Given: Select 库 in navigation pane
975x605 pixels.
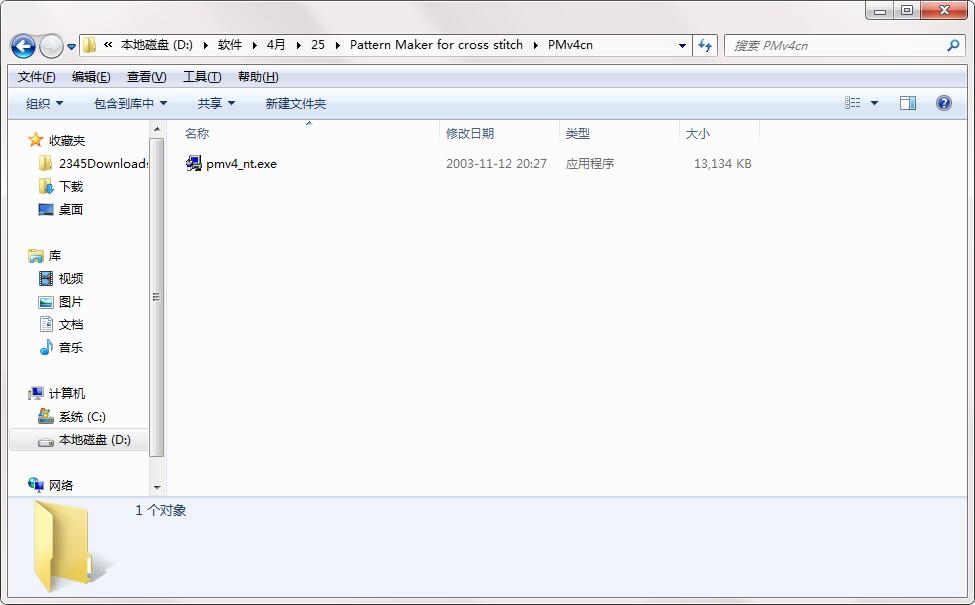Looking at the screenshot, I should 55,256.
